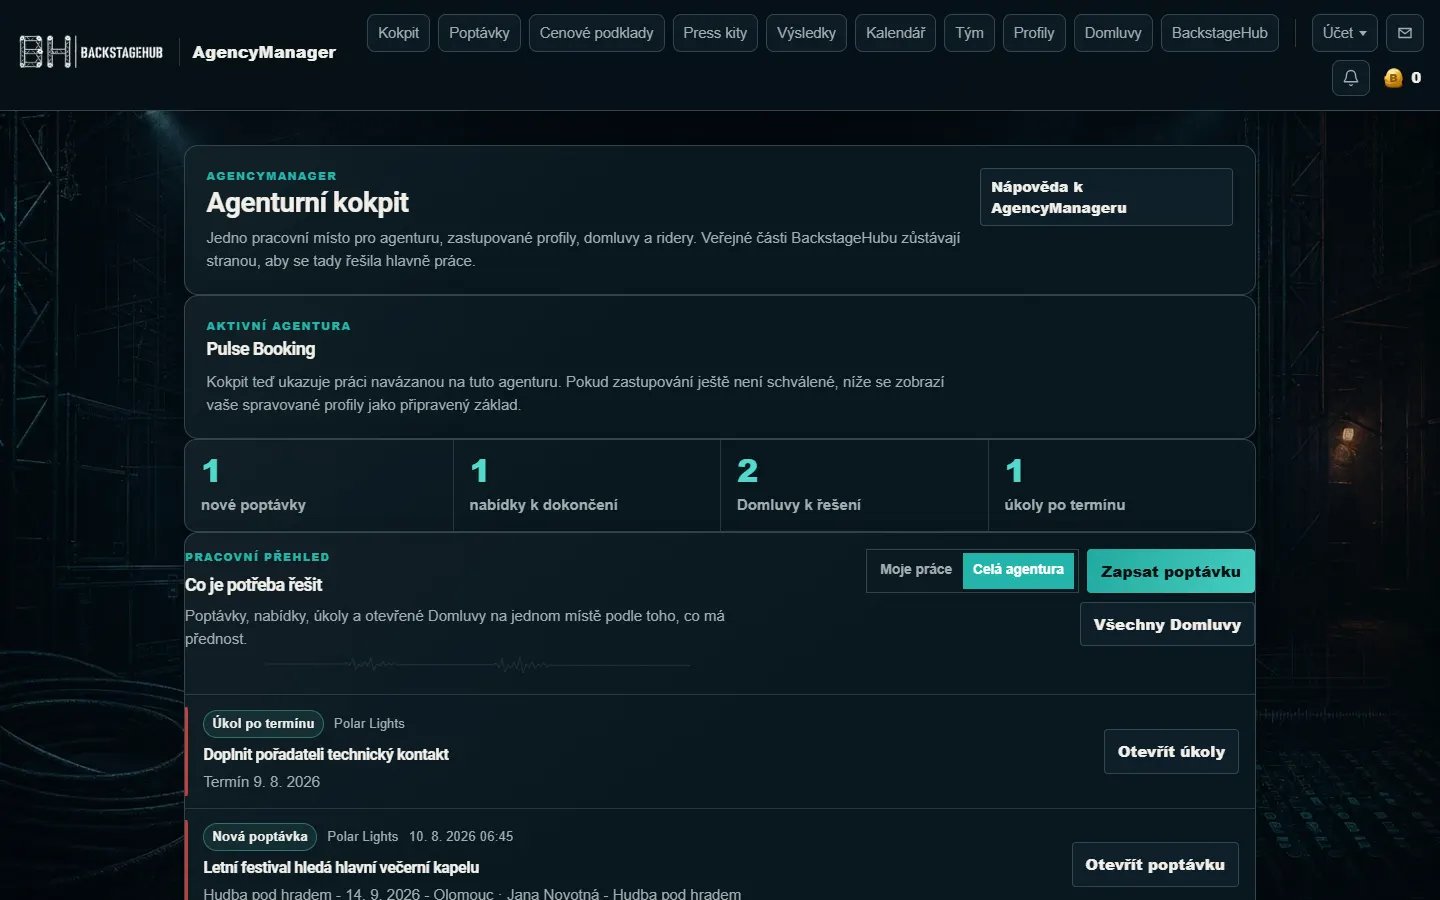Open task 'Doplnit pořadateli technický kontakt'

(x=326, y=755)
